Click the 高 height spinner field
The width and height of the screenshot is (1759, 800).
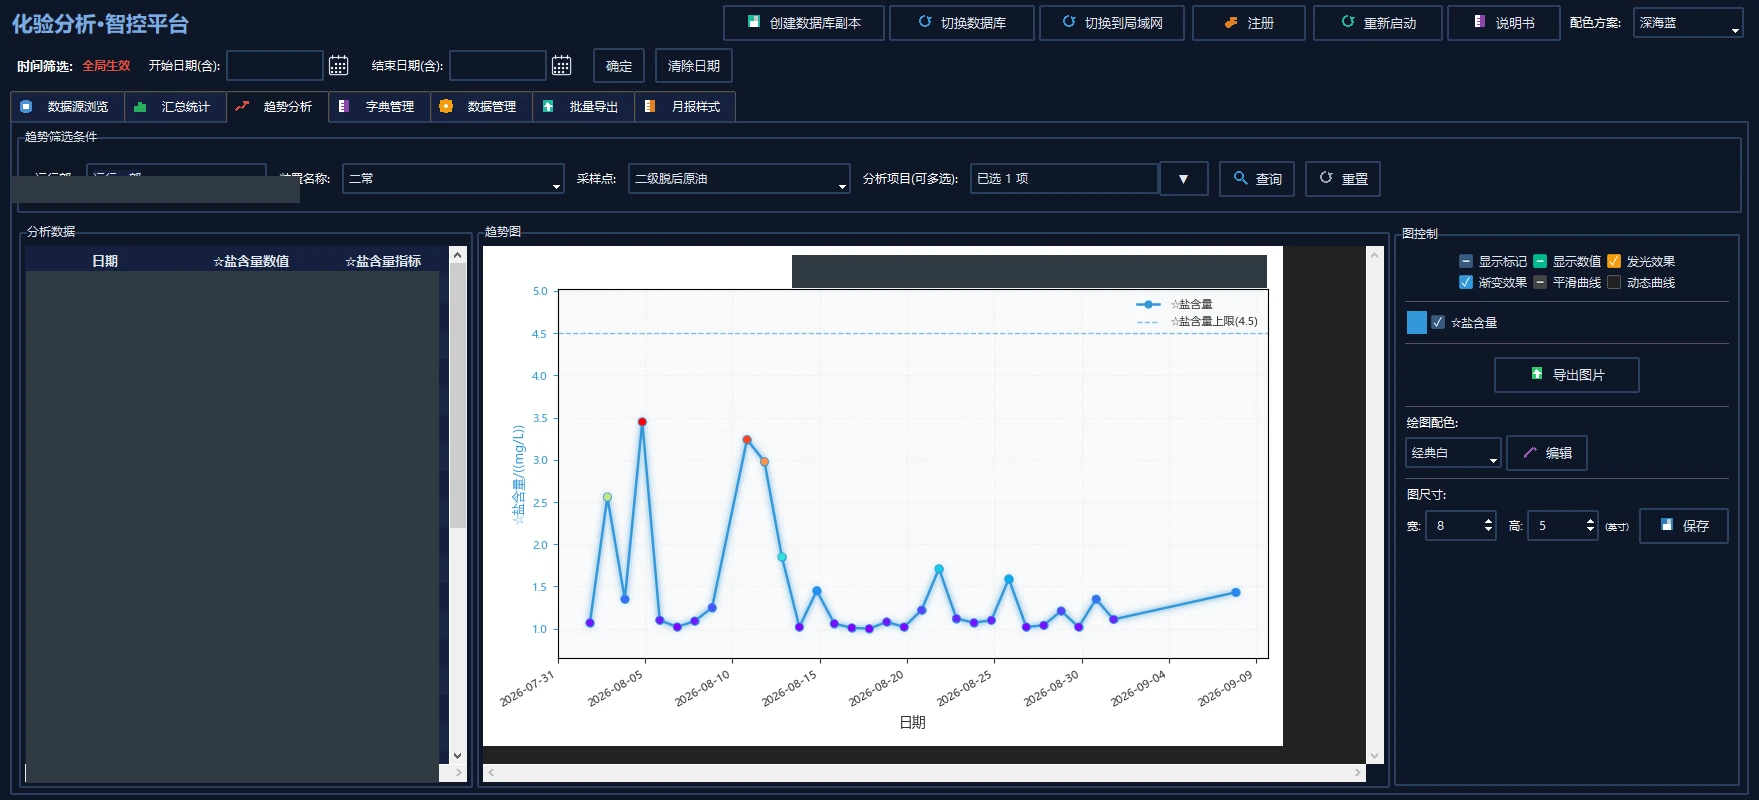tap(1563, 525)
